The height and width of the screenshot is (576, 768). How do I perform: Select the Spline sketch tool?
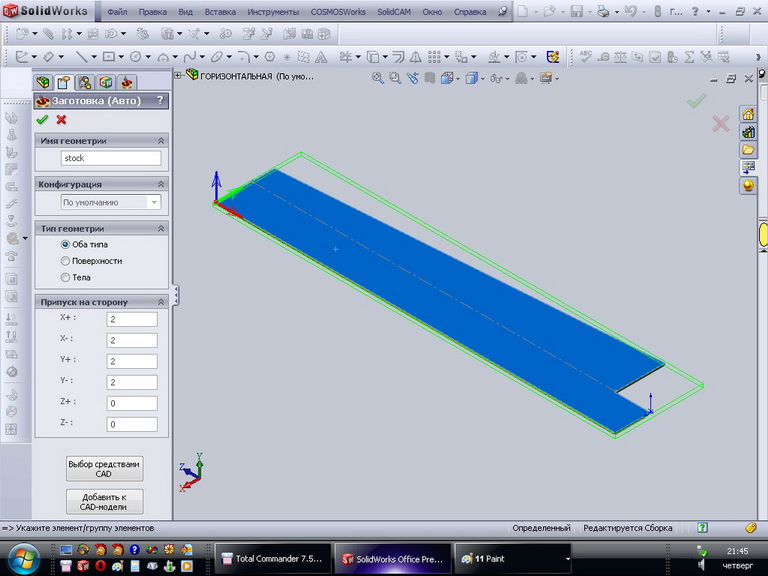[x=190, y=57]
